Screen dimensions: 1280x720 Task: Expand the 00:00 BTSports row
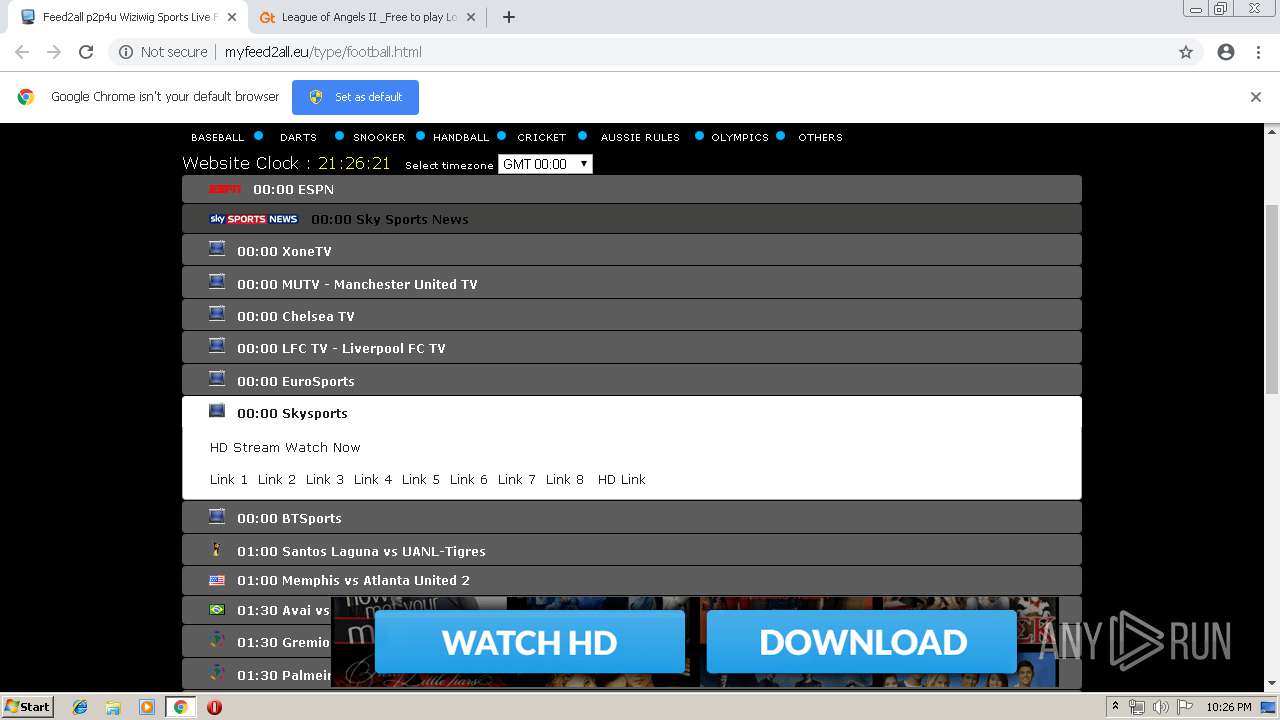click(x=632, y=517)
